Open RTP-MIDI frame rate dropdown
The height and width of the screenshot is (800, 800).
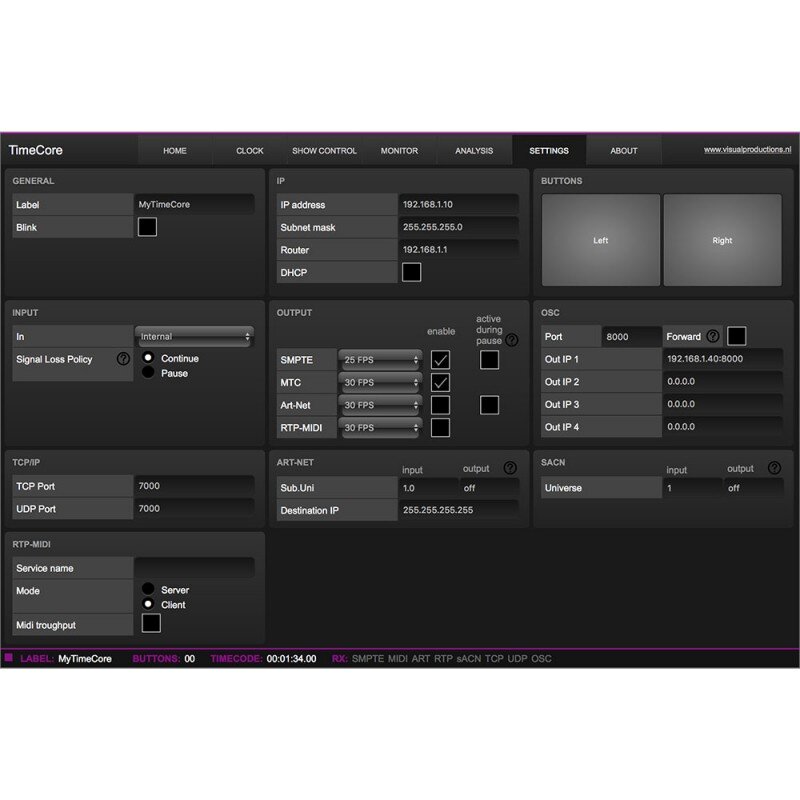click(x=380, y=428)
